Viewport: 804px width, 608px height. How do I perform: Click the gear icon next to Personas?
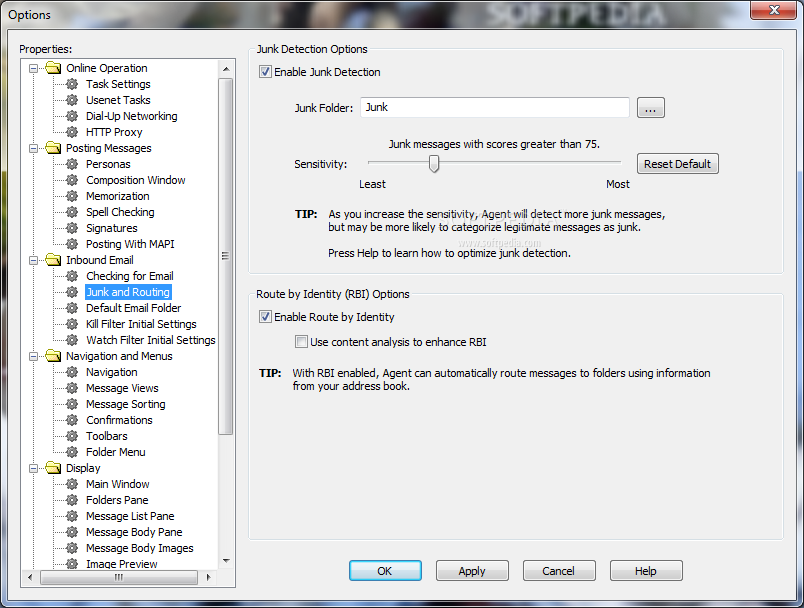point(72,164)
